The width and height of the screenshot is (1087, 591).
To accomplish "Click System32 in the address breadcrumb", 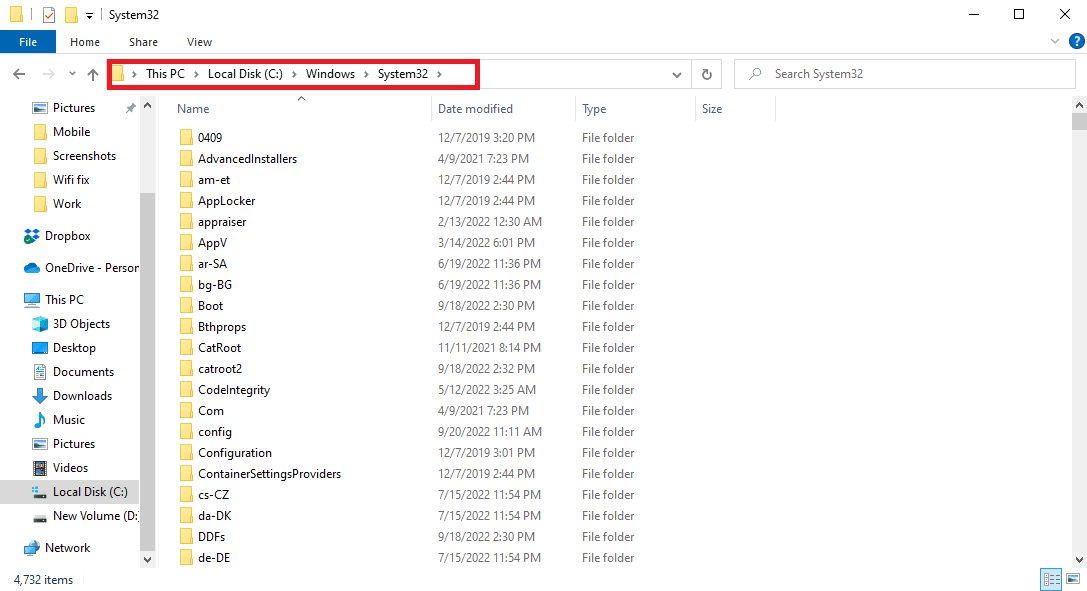I will pyautogui.click(x=403, y=74).
